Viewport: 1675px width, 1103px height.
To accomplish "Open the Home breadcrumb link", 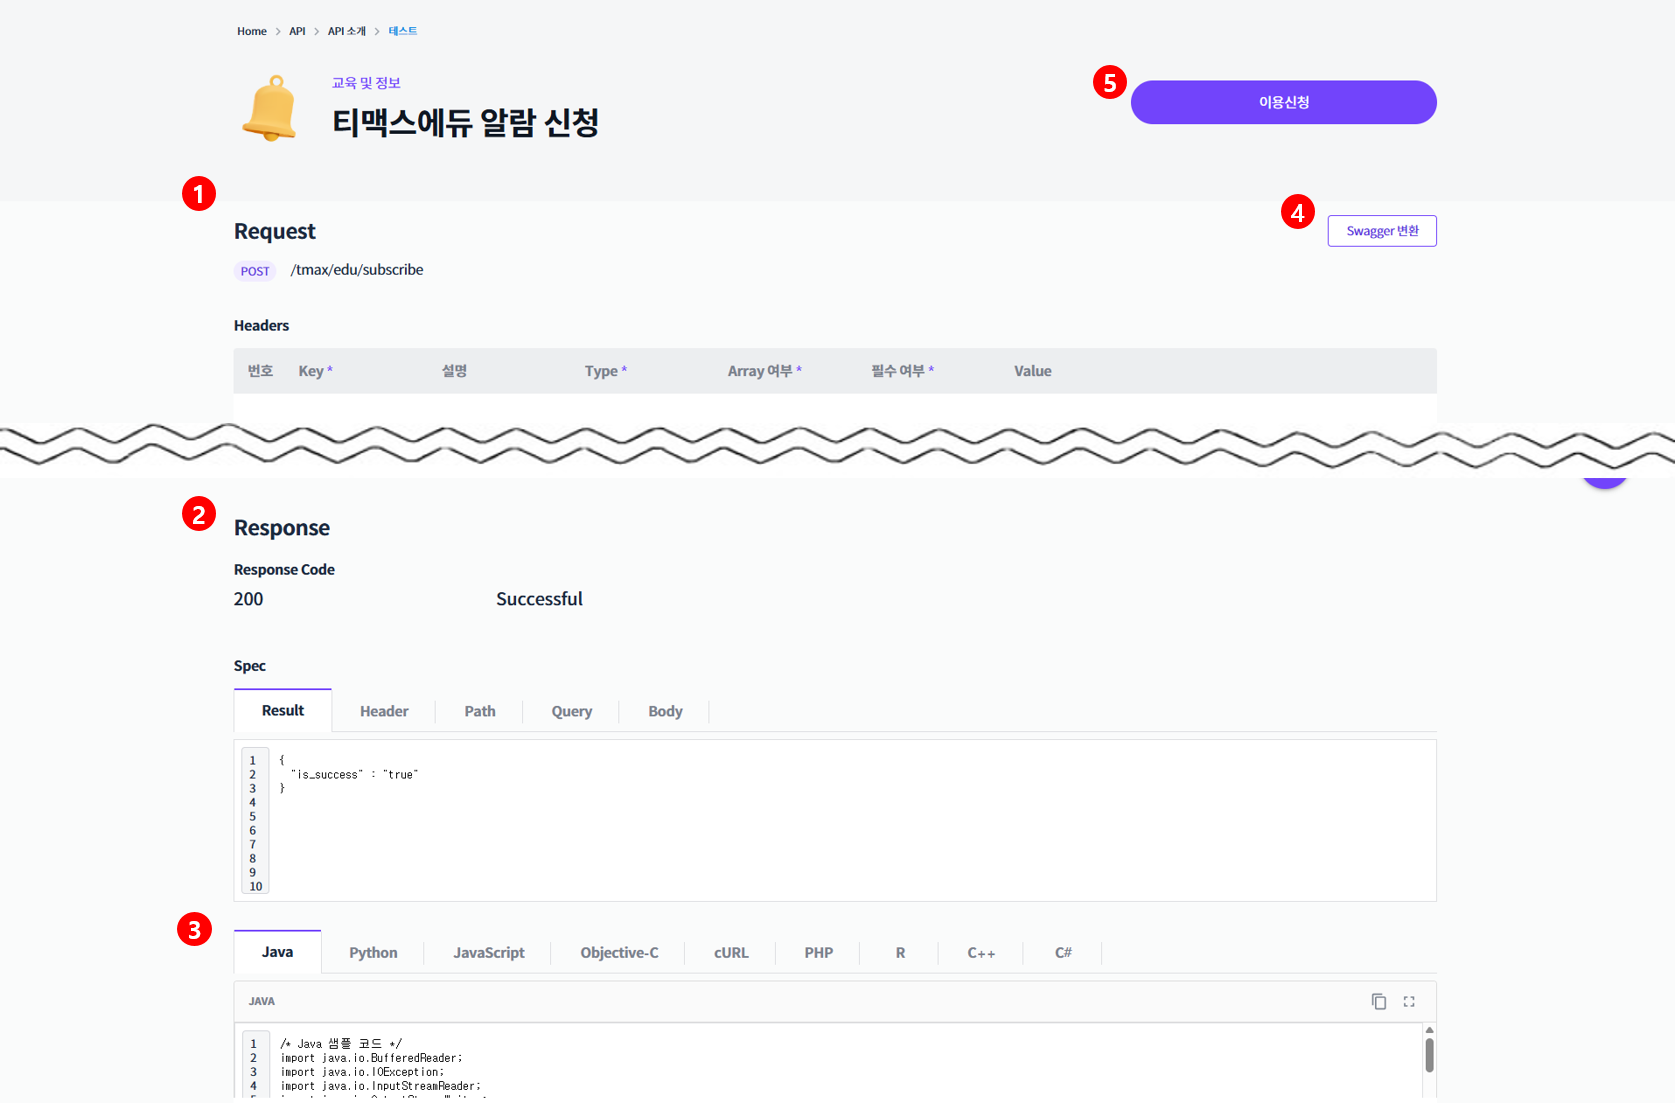I will 252,31.
